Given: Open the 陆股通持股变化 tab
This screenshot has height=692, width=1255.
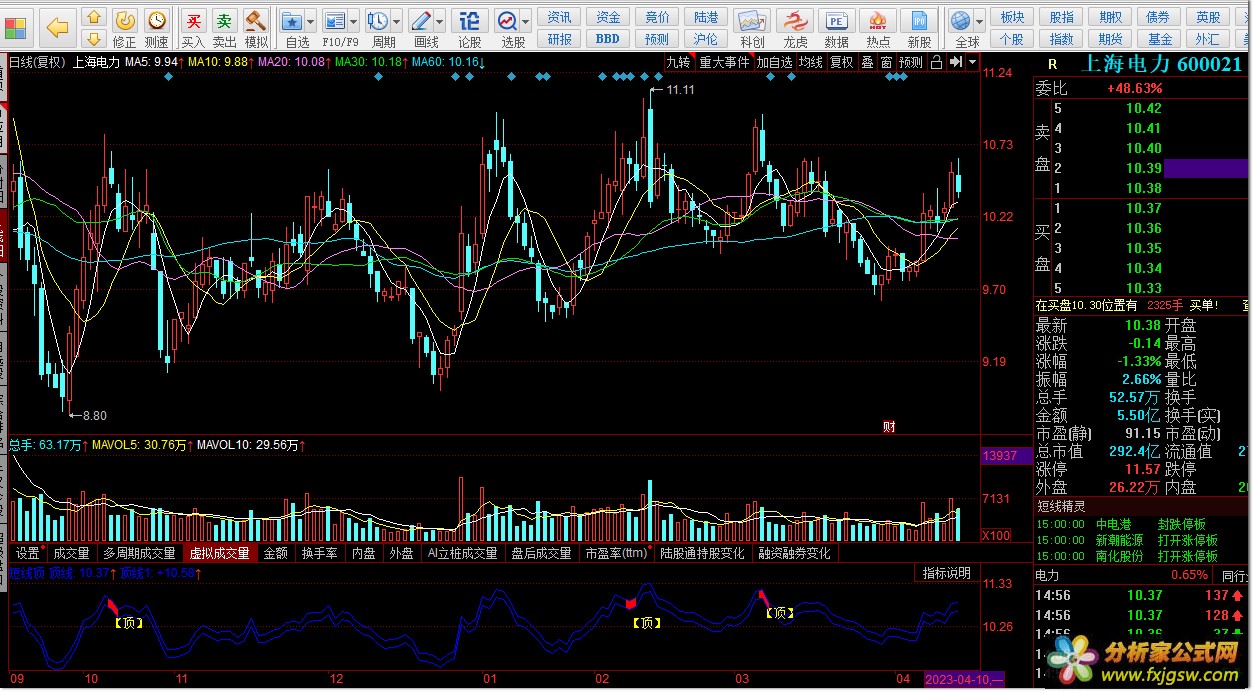Looking at the screenshot, I should [x=702, y=553].
